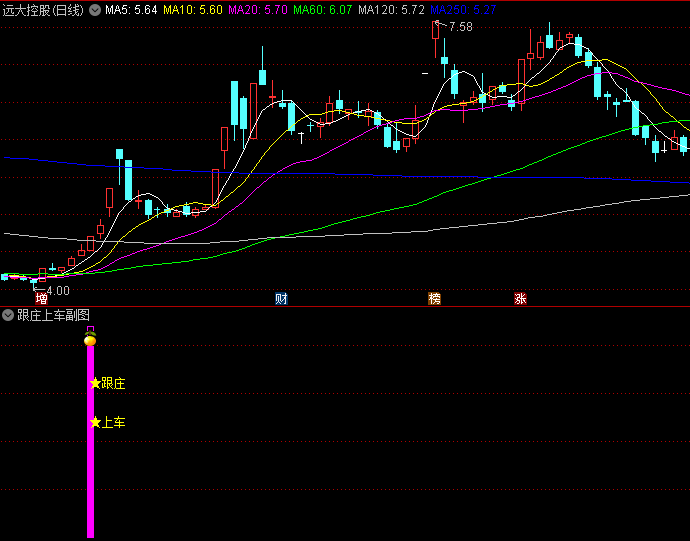Click the 涨 limit-up marker icon

pyautogui.click(x=521, y=299)
